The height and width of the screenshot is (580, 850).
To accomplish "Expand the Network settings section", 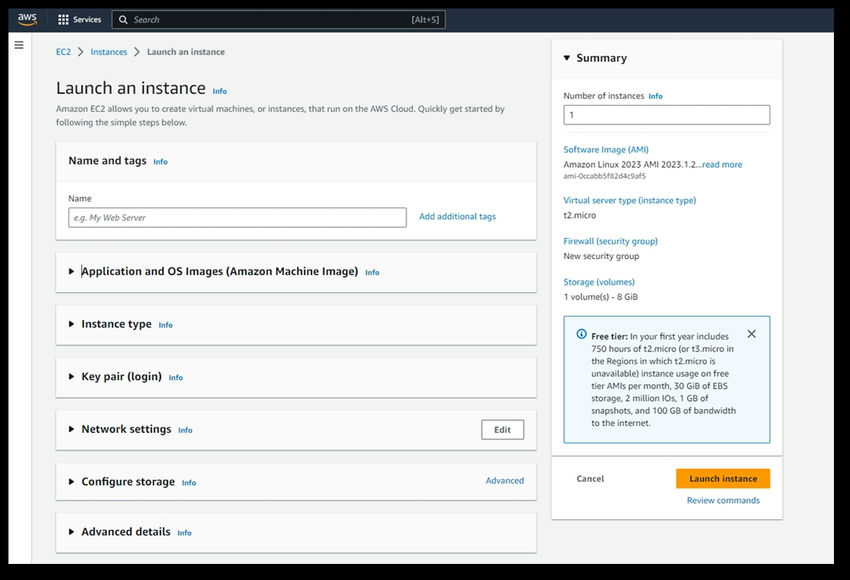I will coord(71,429).
